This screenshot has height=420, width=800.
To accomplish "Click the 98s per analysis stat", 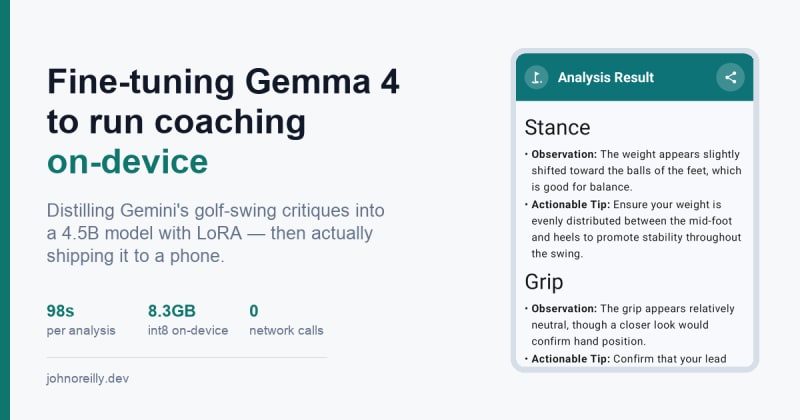I will 81,320.
